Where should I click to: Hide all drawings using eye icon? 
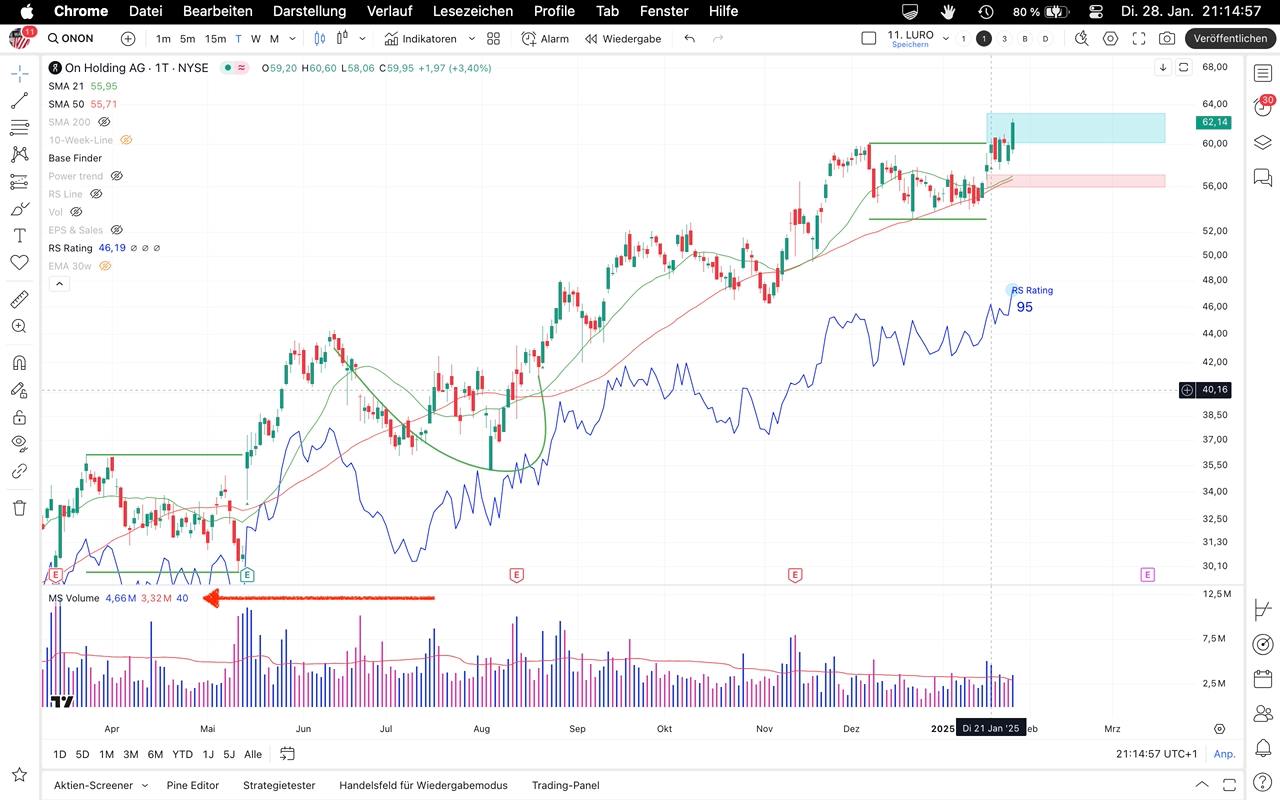19,442
